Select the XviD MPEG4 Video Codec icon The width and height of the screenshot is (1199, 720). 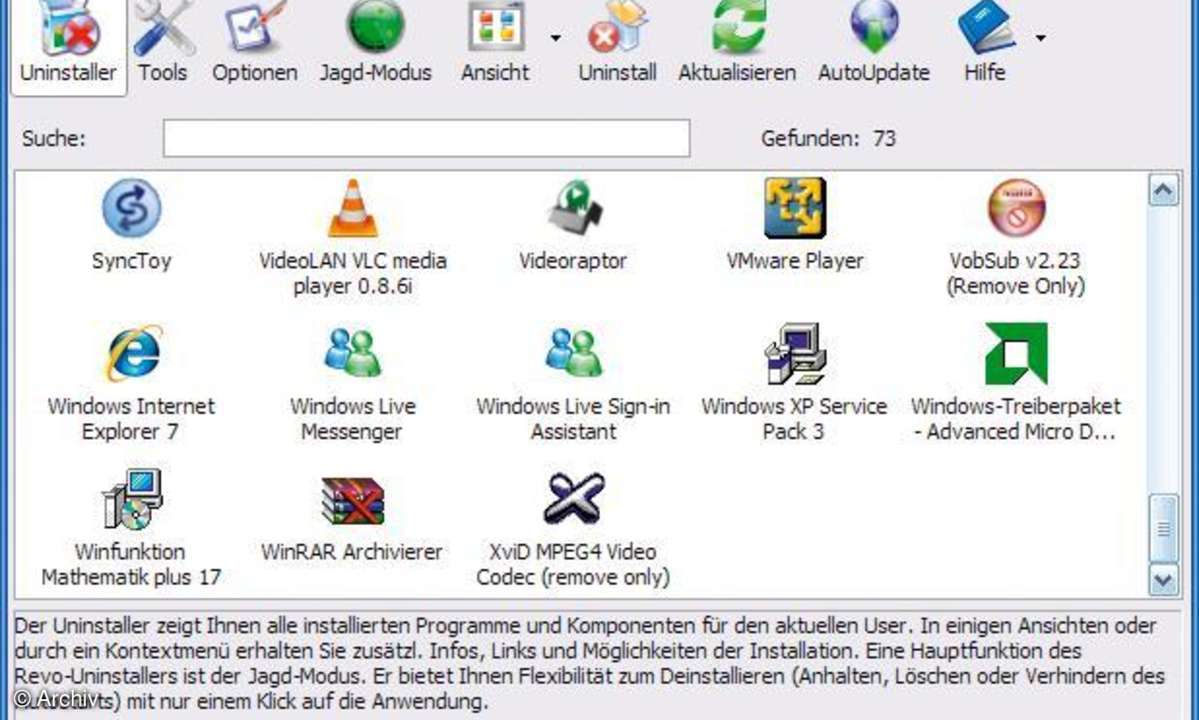point(574,498)
